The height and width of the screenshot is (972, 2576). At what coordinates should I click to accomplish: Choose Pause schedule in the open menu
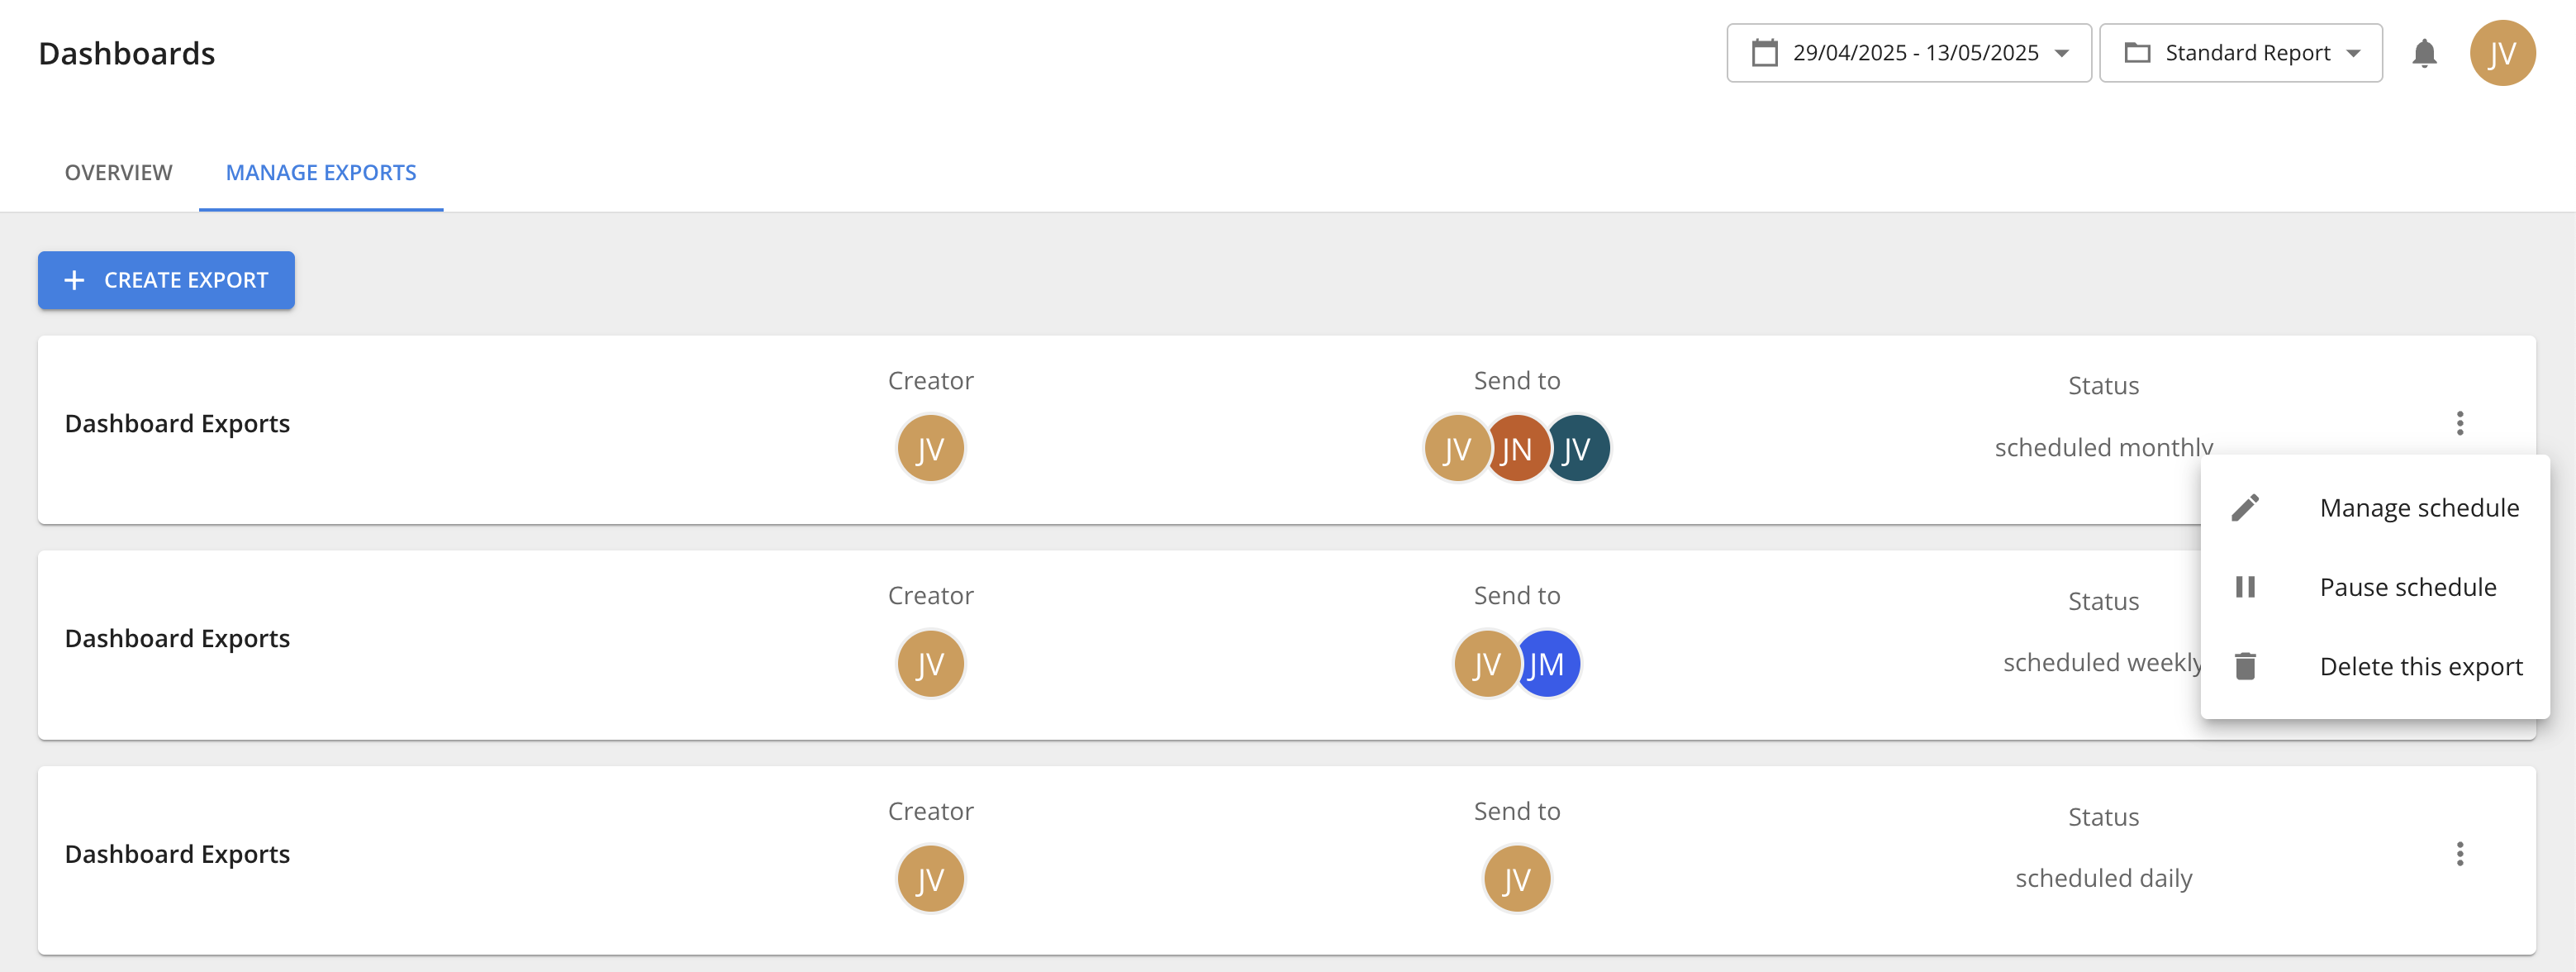(2408, 586)
